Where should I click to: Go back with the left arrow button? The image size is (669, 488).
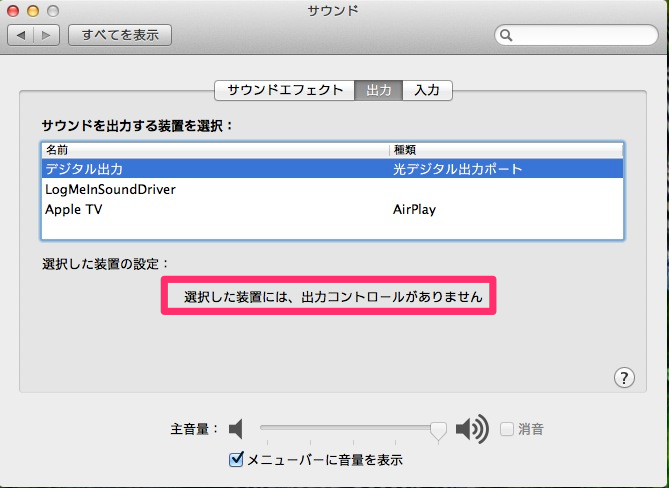click(x=20, y=35)
